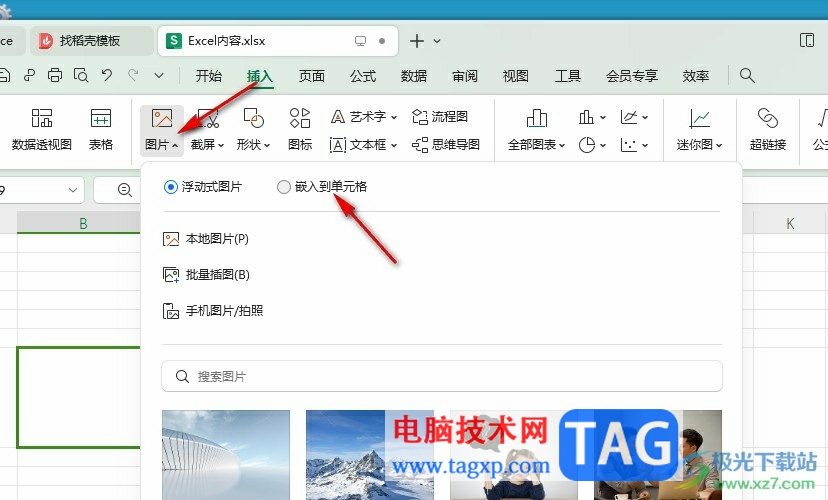Select 嵌入到单元格 embed in cell option
Screen dimensions: 828x500
coord(322,187)
